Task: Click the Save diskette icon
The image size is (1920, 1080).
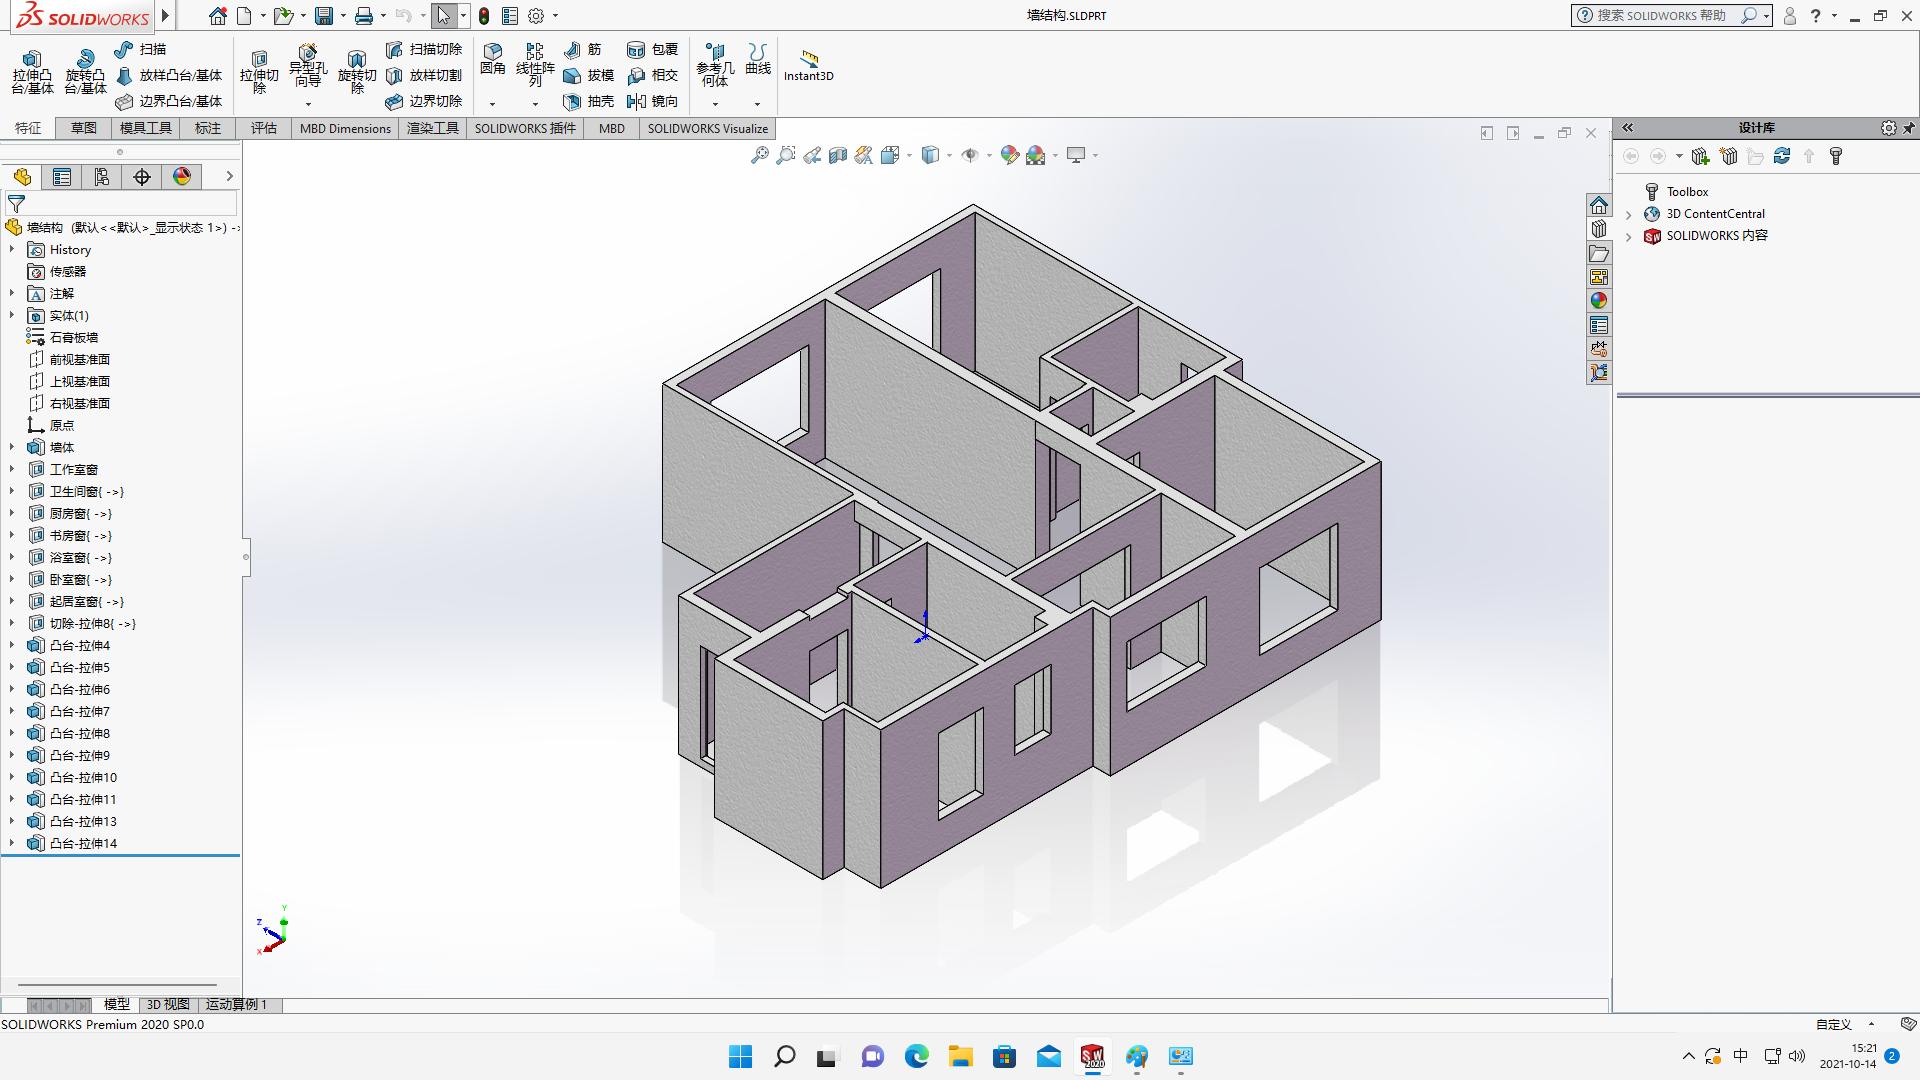Action: tap(323, 16)
